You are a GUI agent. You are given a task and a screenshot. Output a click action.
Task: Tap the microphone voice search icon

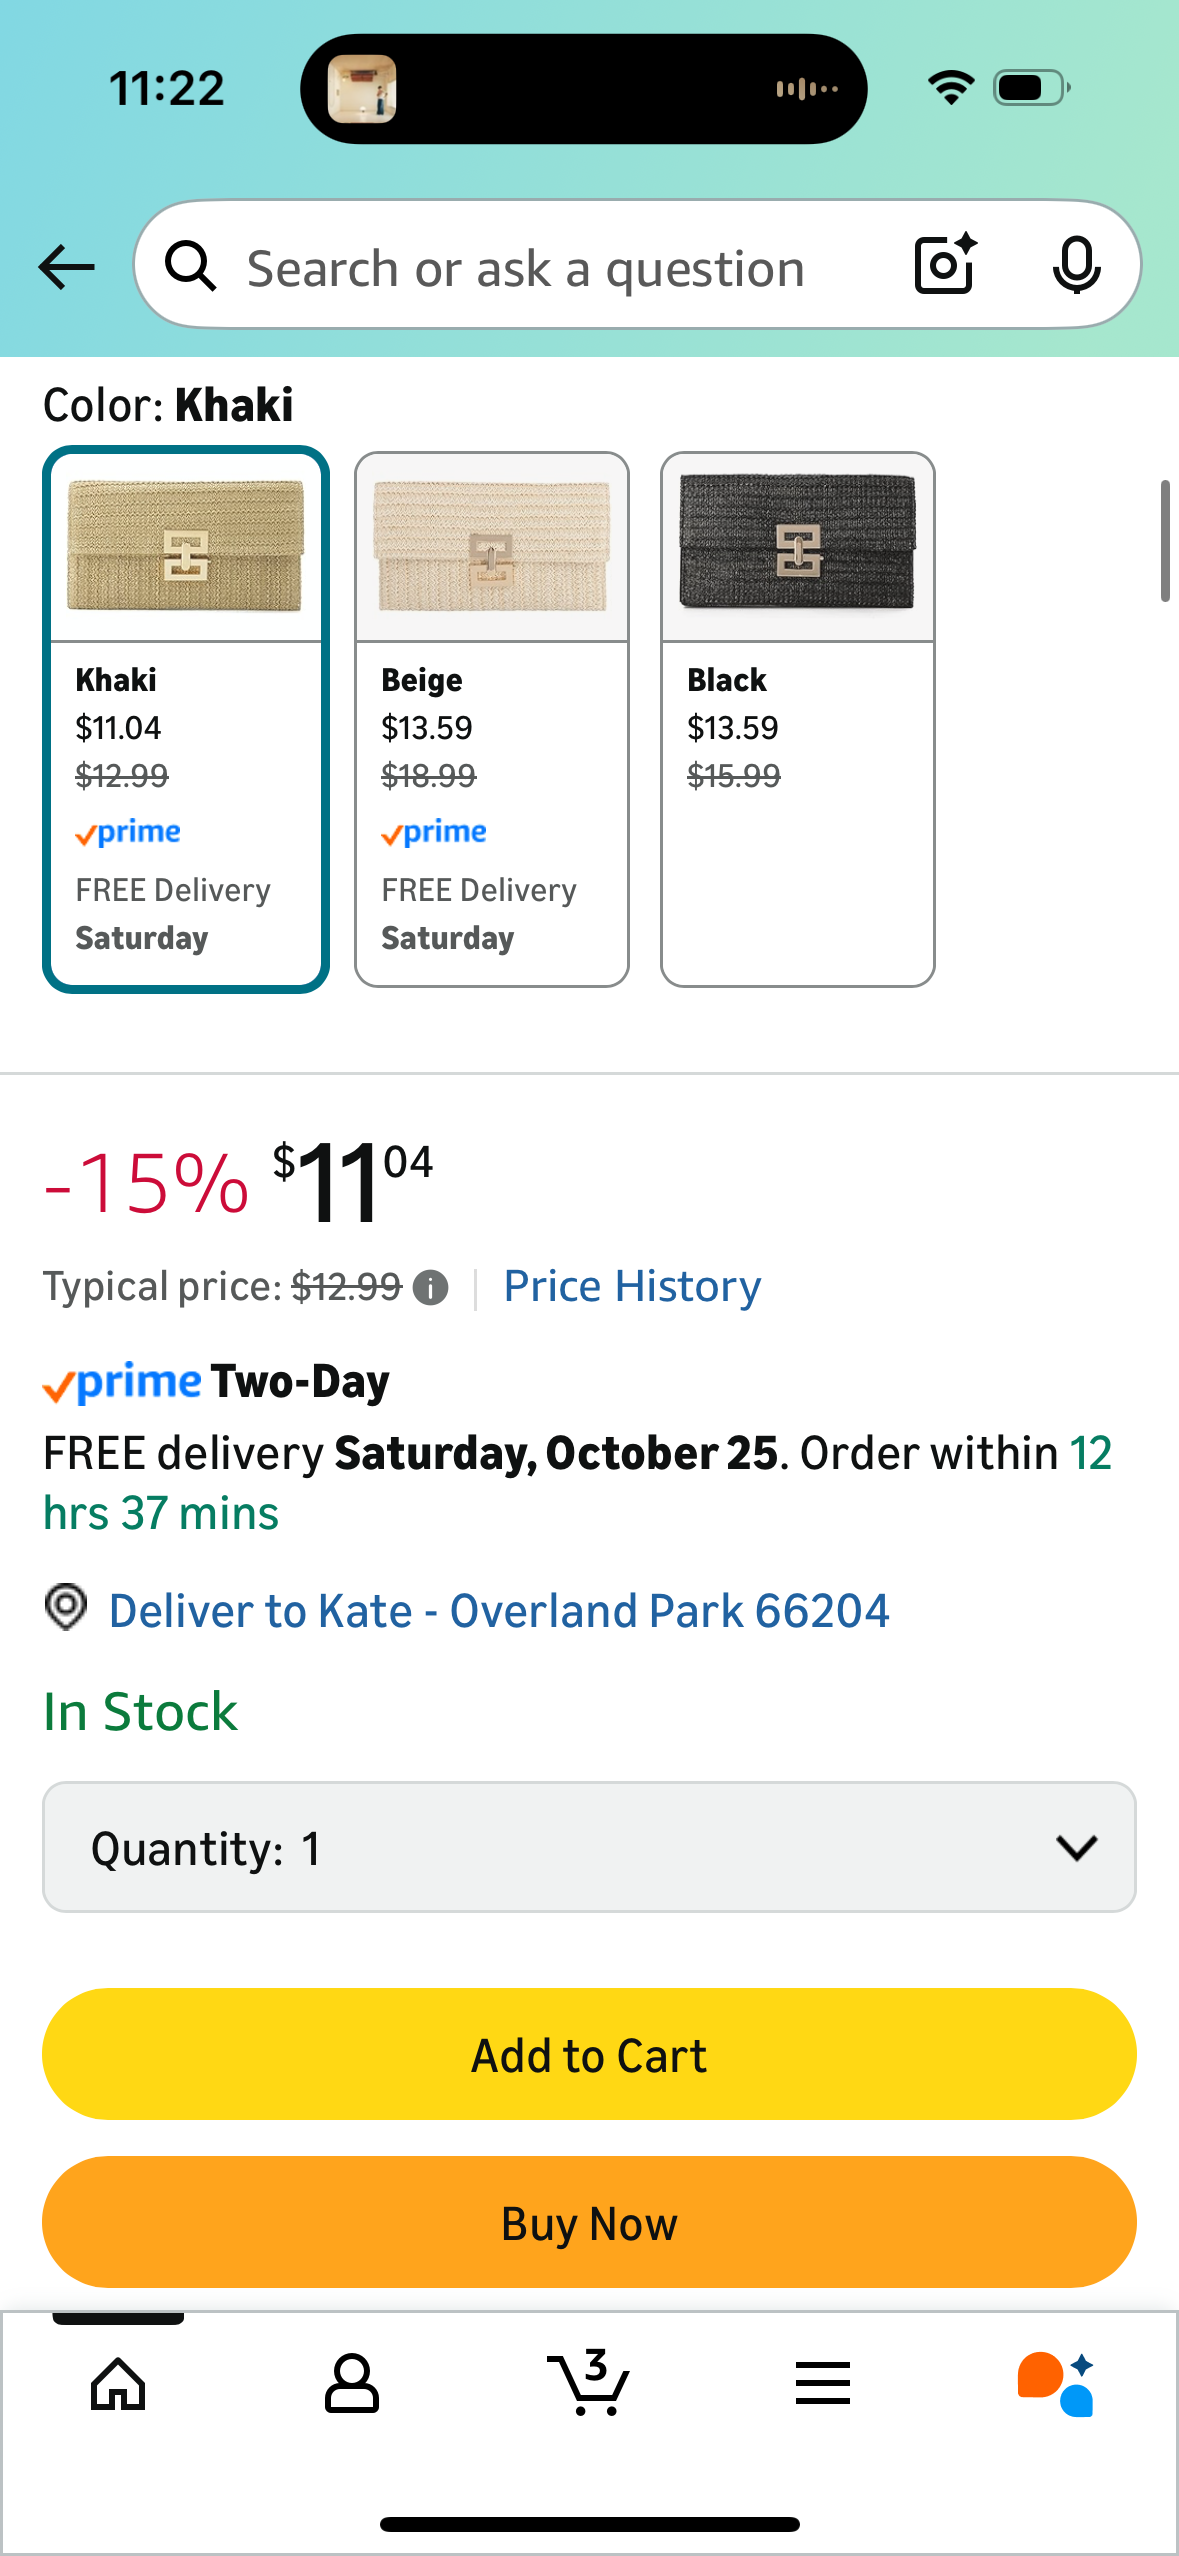[x=1076, y=266]
